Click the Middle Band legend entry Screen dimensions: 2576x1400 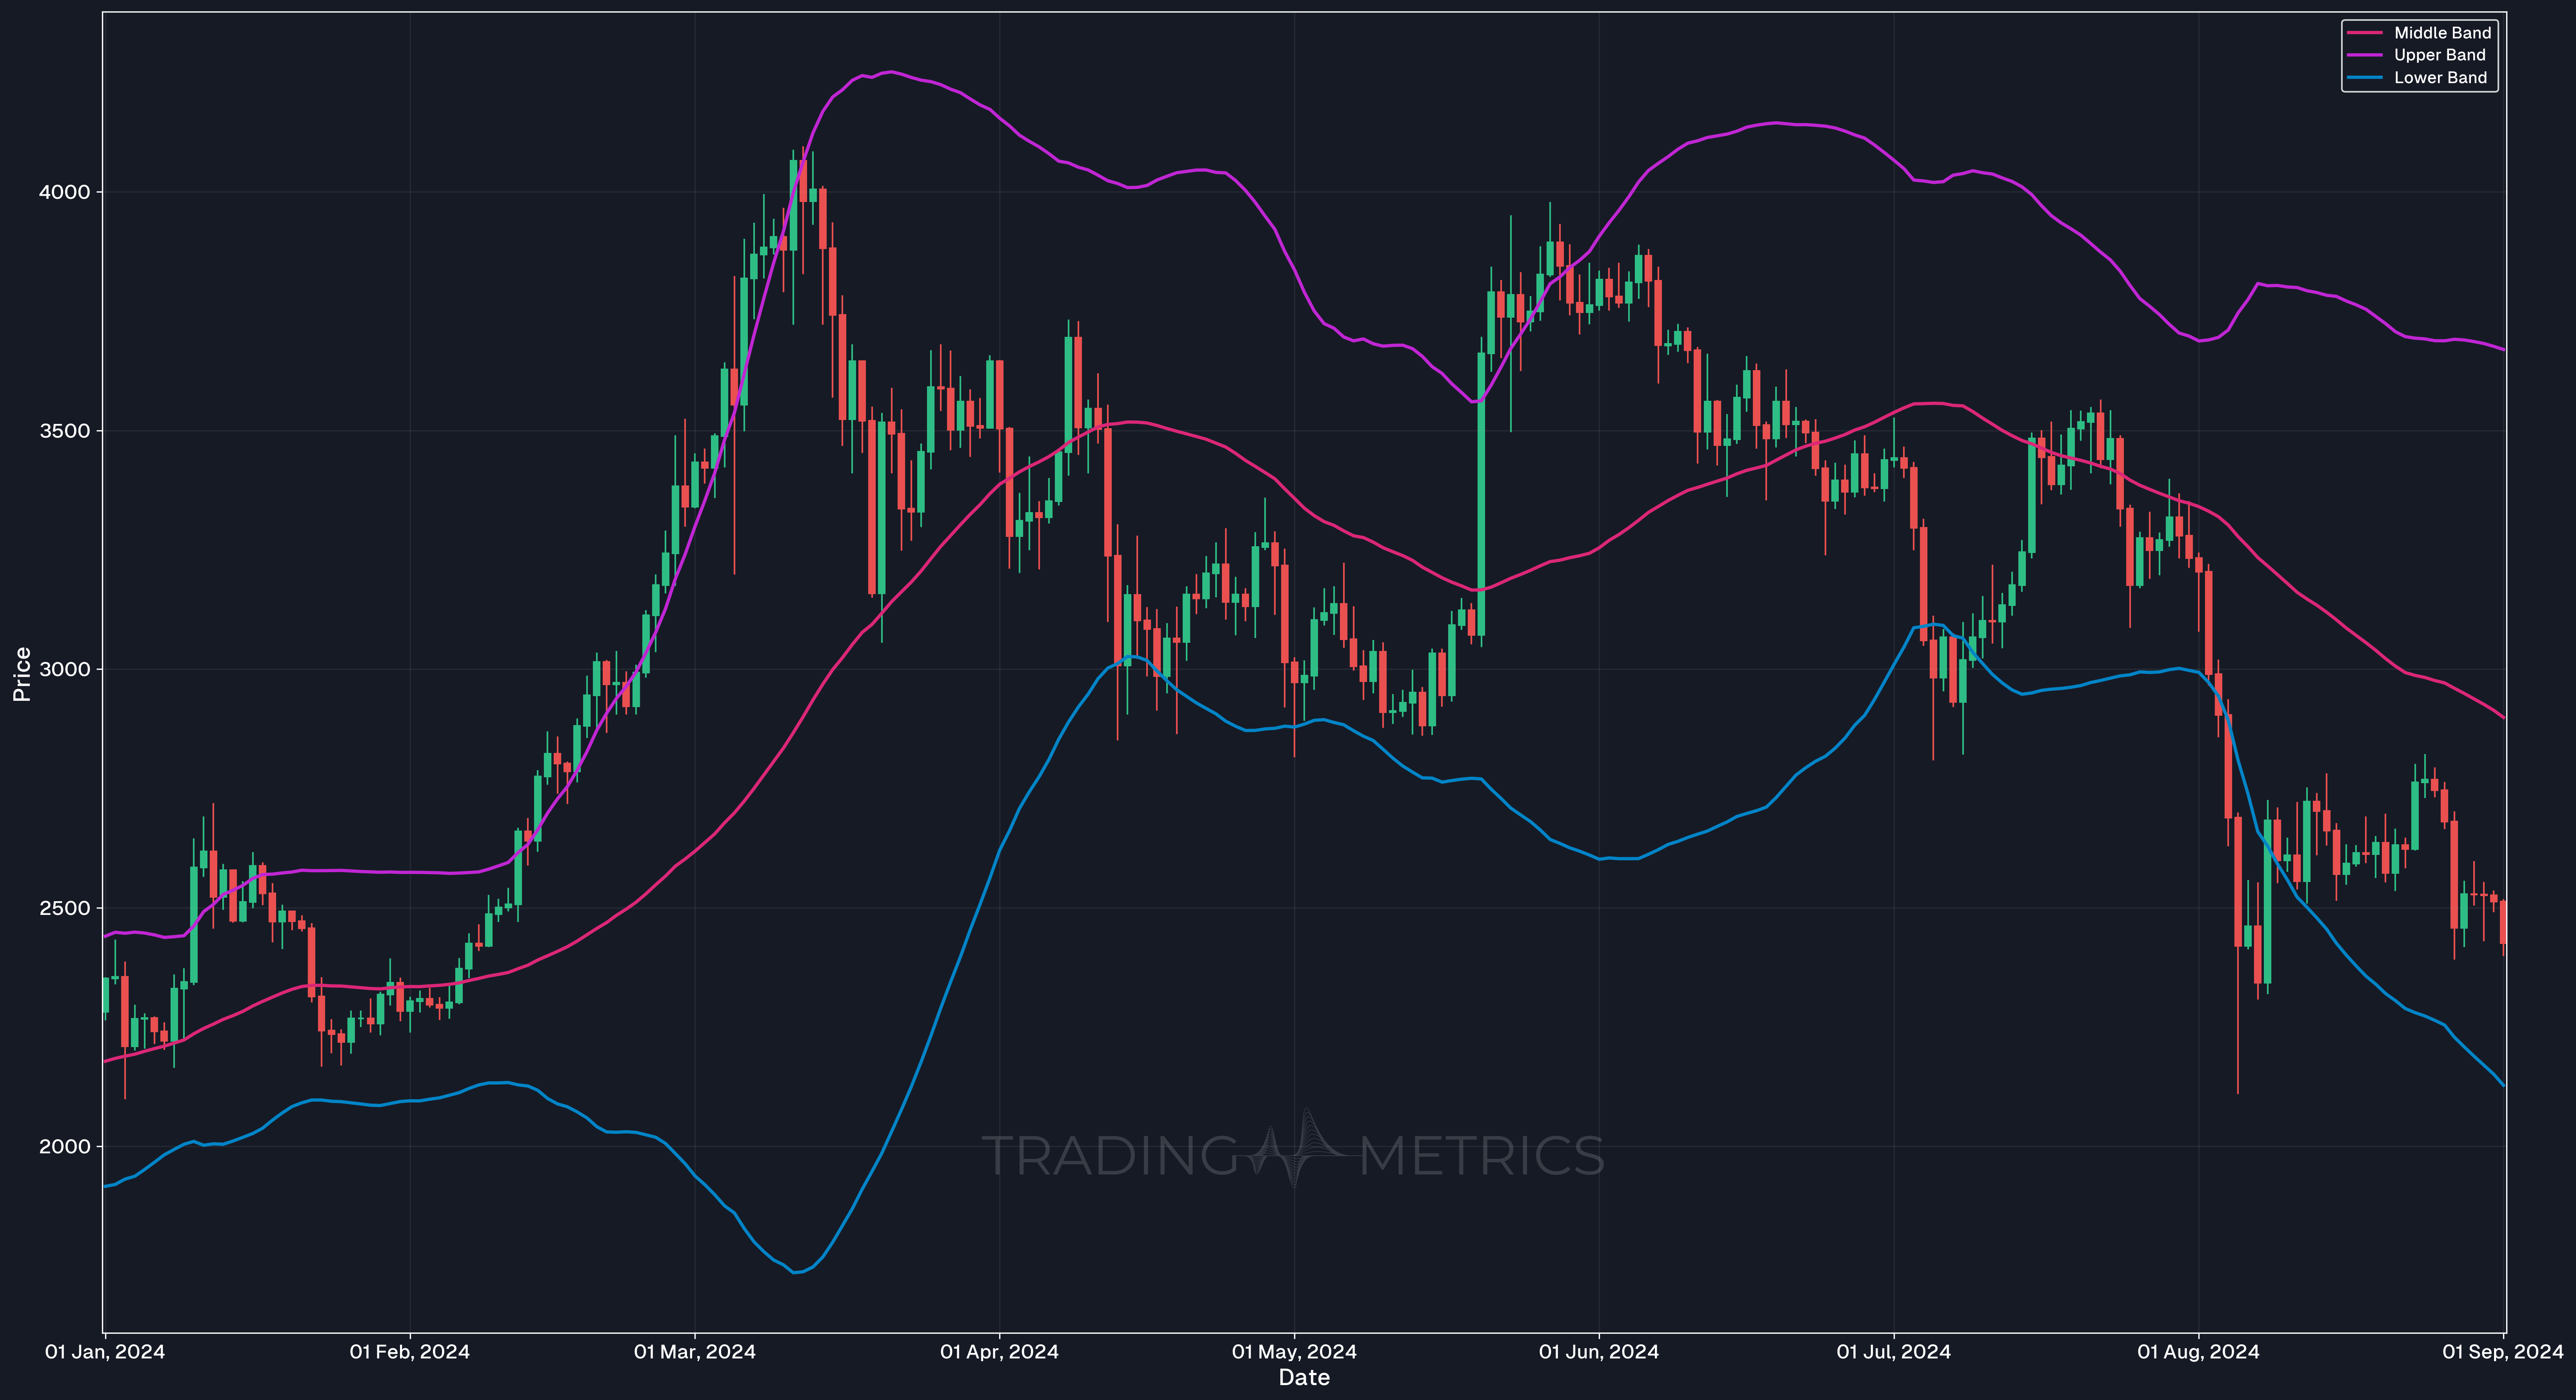(2419, 33)
